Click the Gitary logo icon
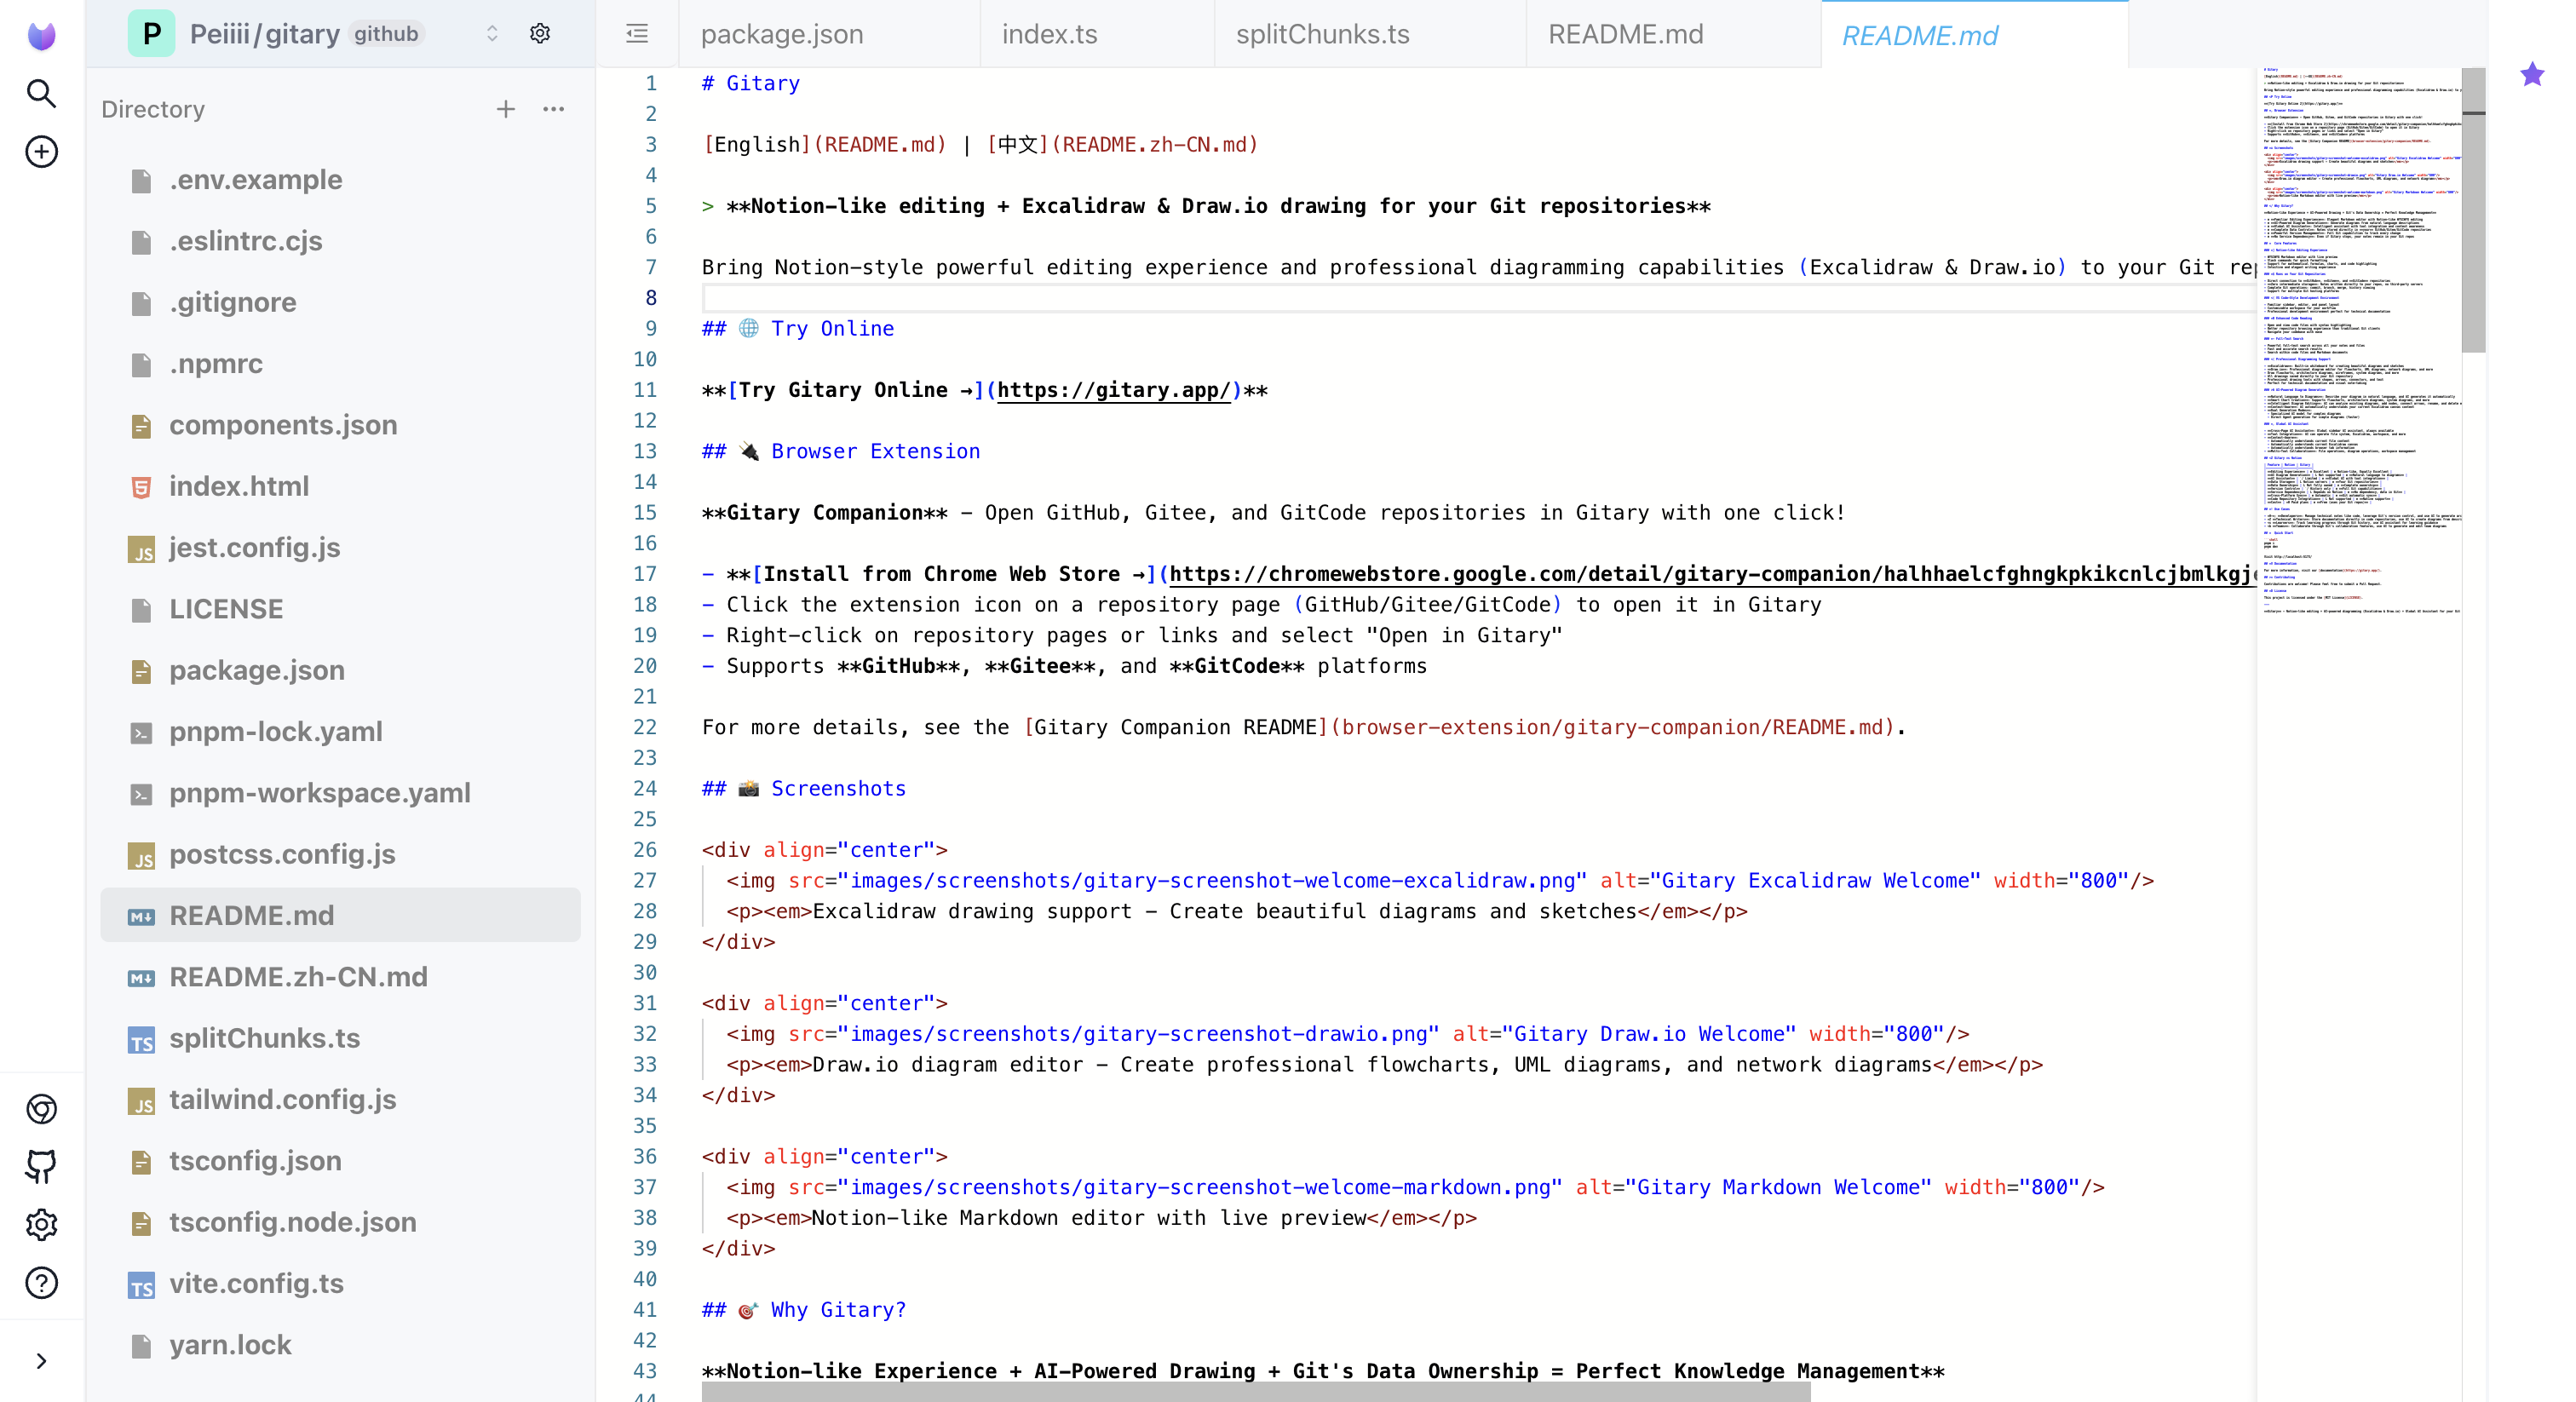Screen dimensions: 2576x1402 pyautogui.click(x=41, y=35)
